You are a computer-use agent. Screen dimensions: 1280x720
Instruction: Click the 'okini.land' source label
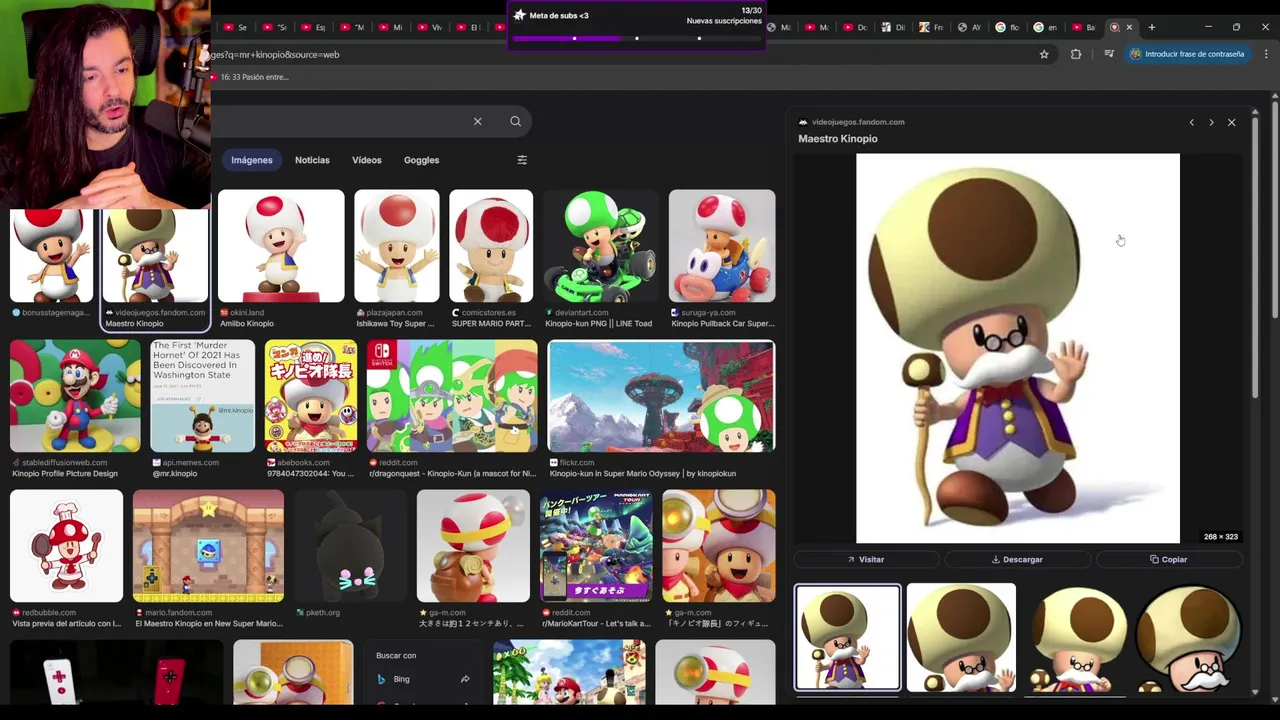(247, 312)
